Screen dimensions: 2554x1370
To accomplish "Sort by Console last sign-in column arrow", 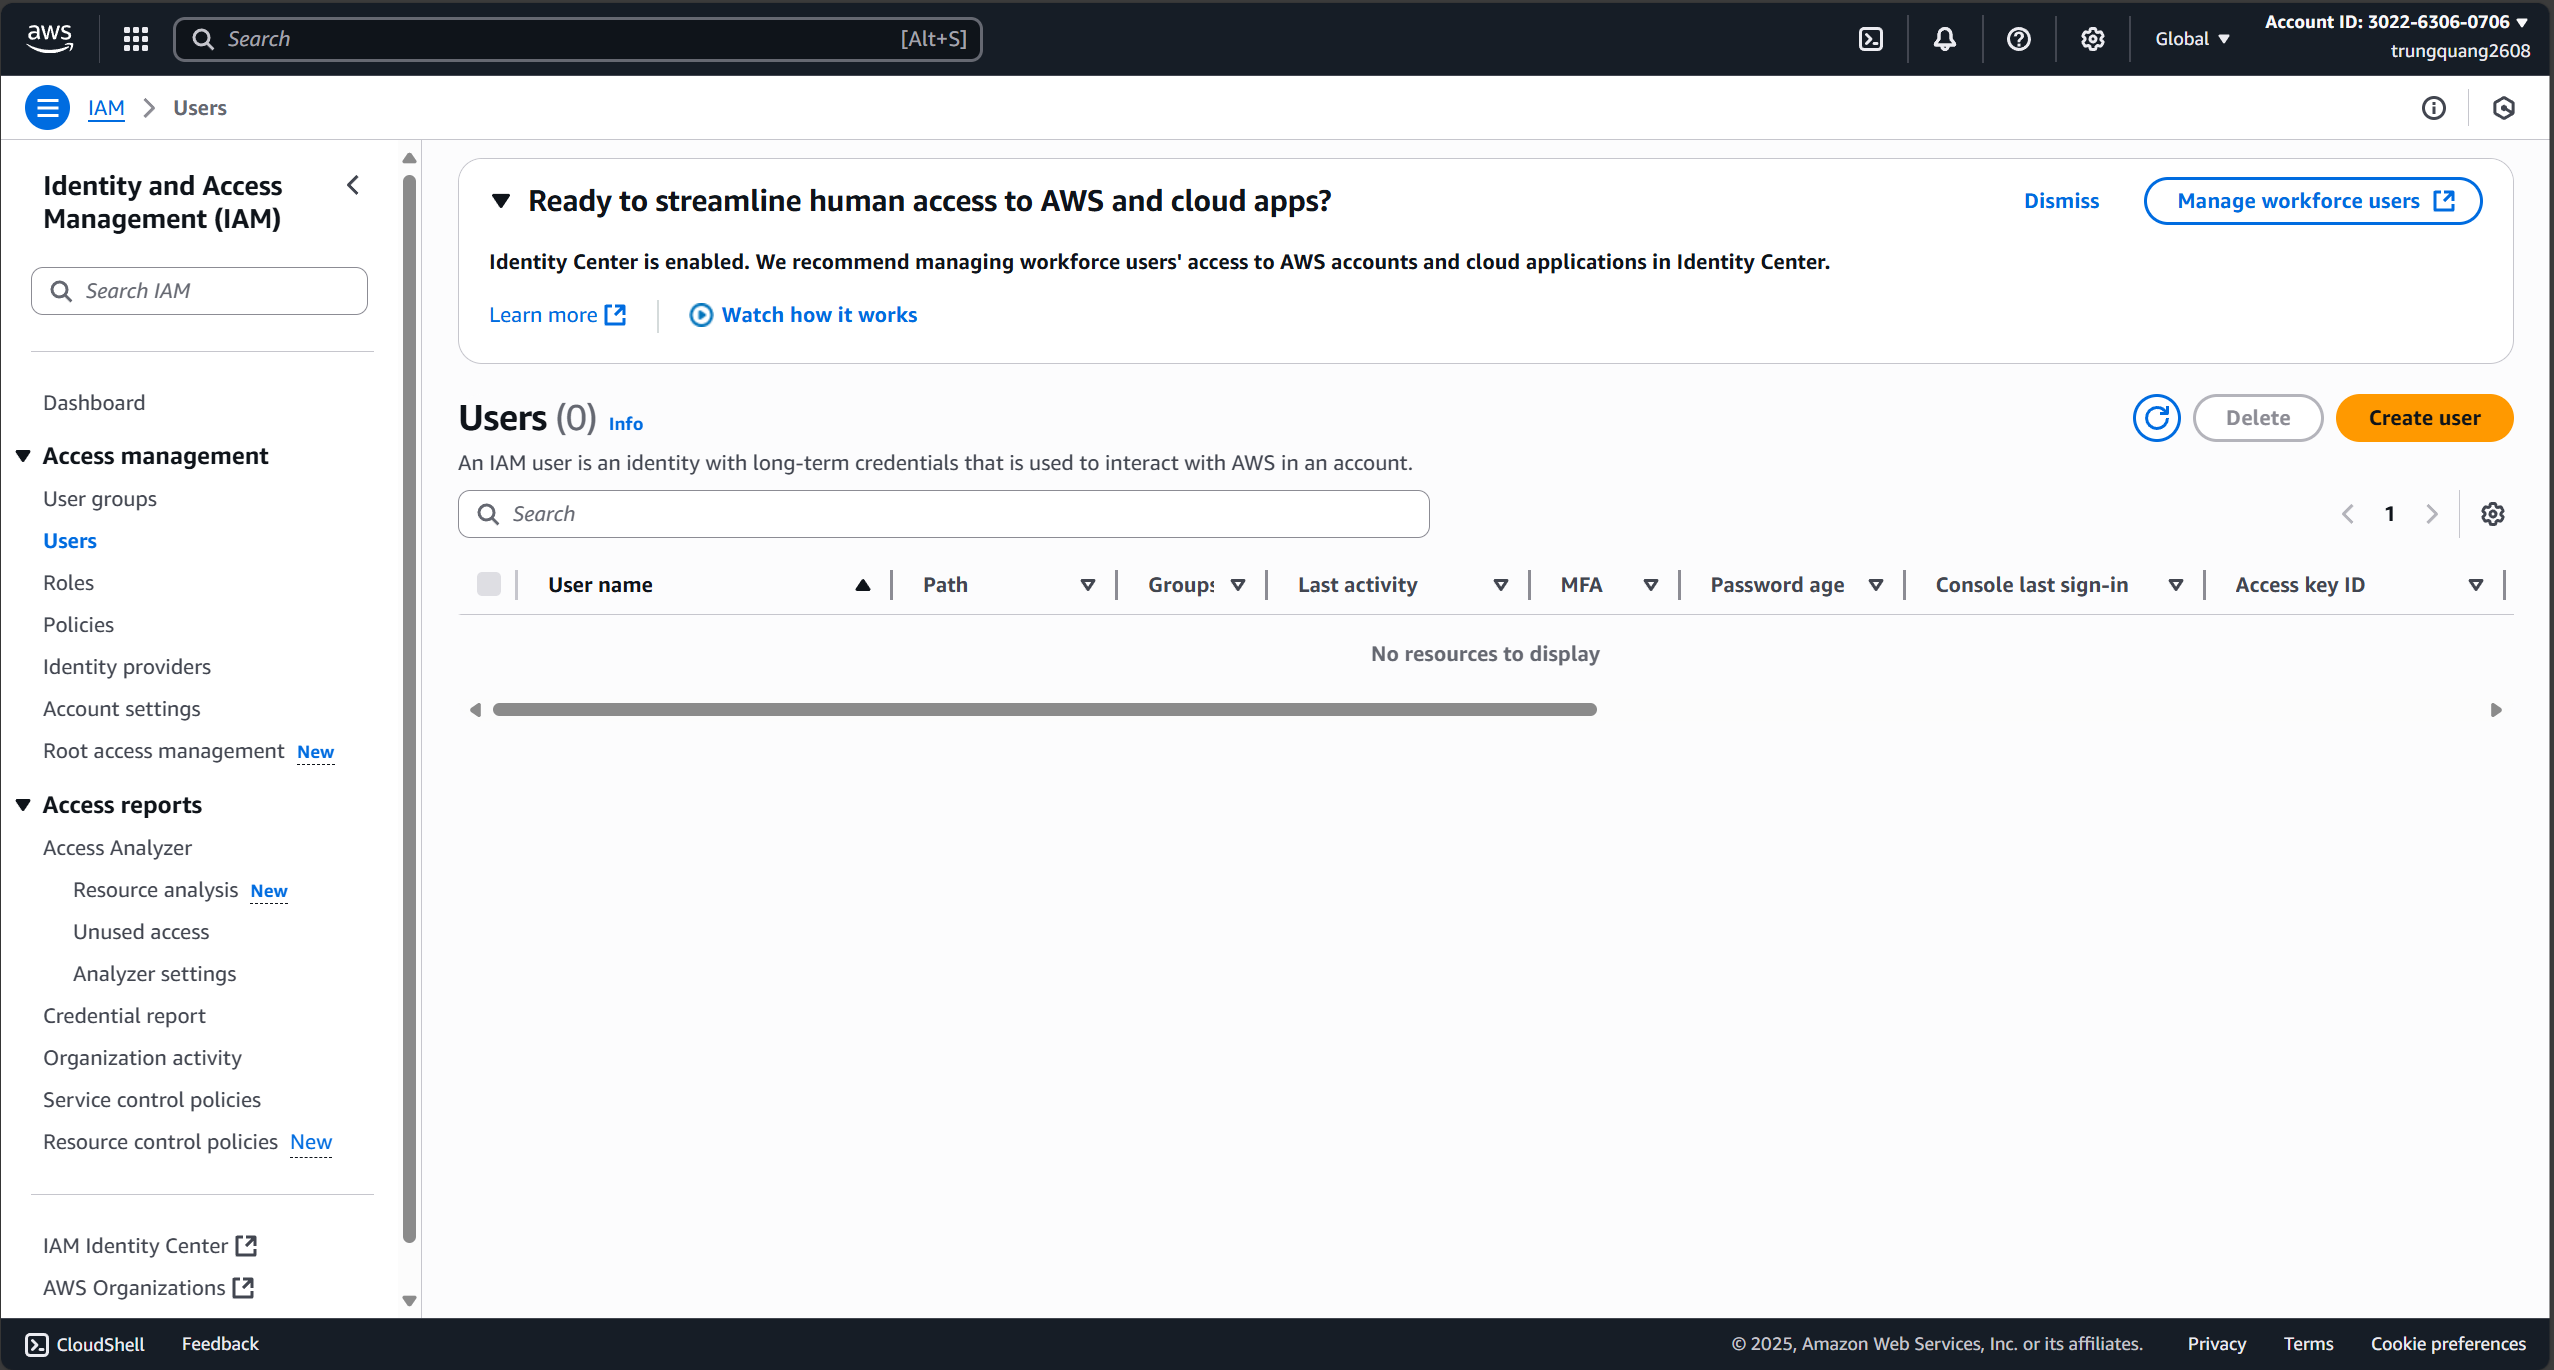I will point(2175,585).
